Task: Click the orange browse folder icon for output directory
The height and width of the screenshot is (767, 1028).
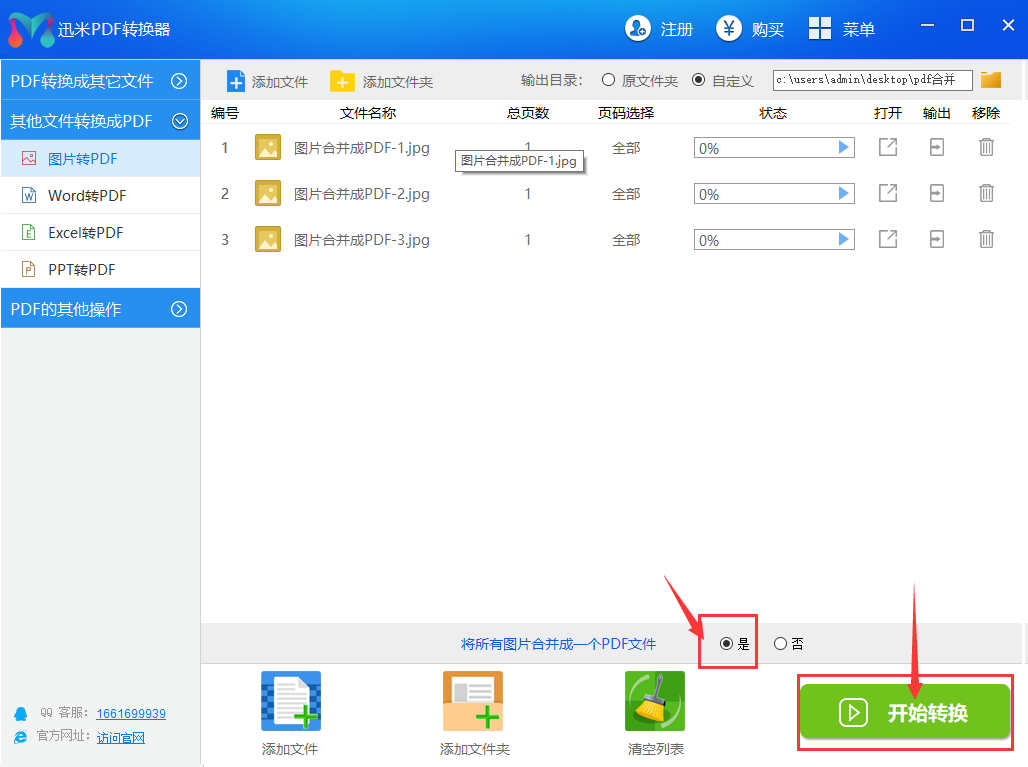Action: pos(991,80)
